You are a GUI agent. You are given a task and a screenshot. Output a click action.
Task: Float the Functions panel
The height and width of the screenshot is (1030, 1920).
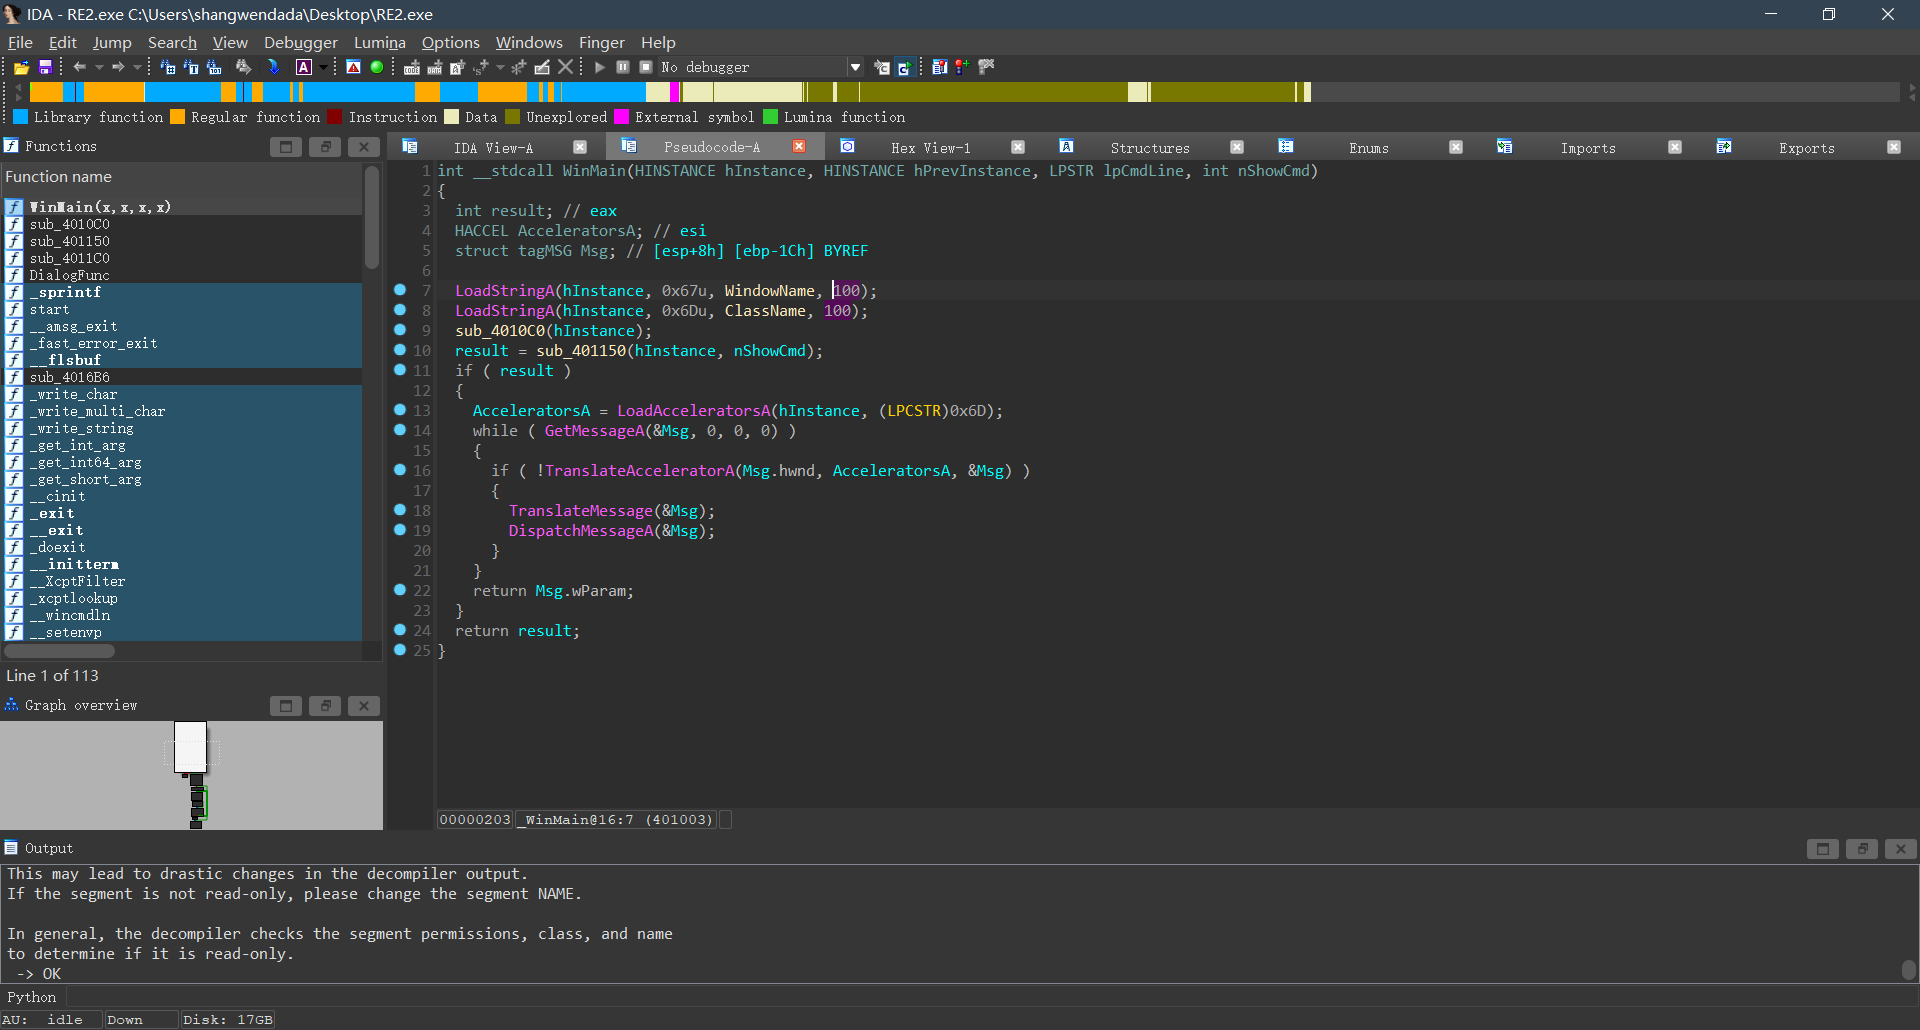point(325,147)
